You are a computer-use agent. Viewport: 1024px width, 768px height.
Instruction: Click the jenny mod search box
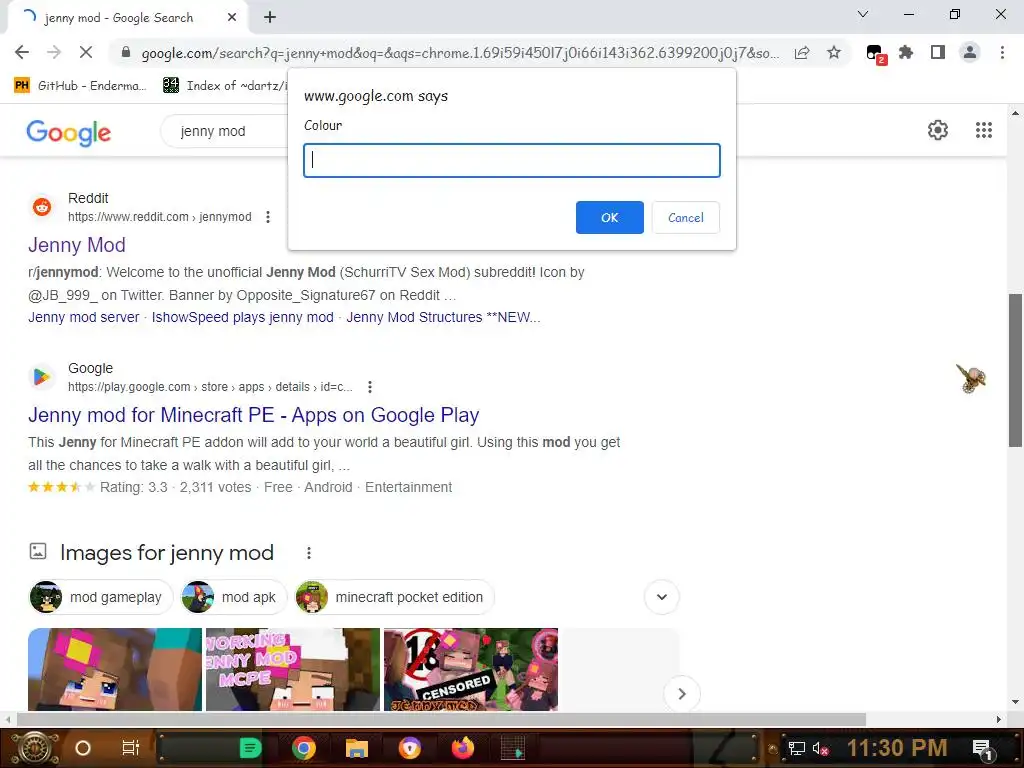coord(224,131)
